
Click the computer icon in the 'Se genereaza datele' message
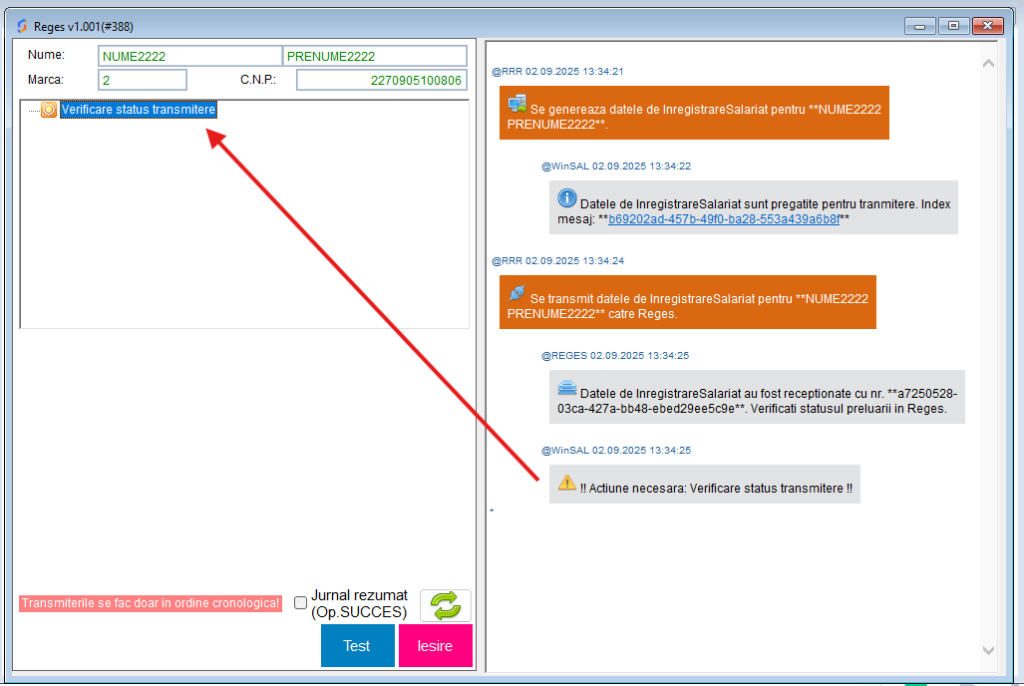point(517,103)
